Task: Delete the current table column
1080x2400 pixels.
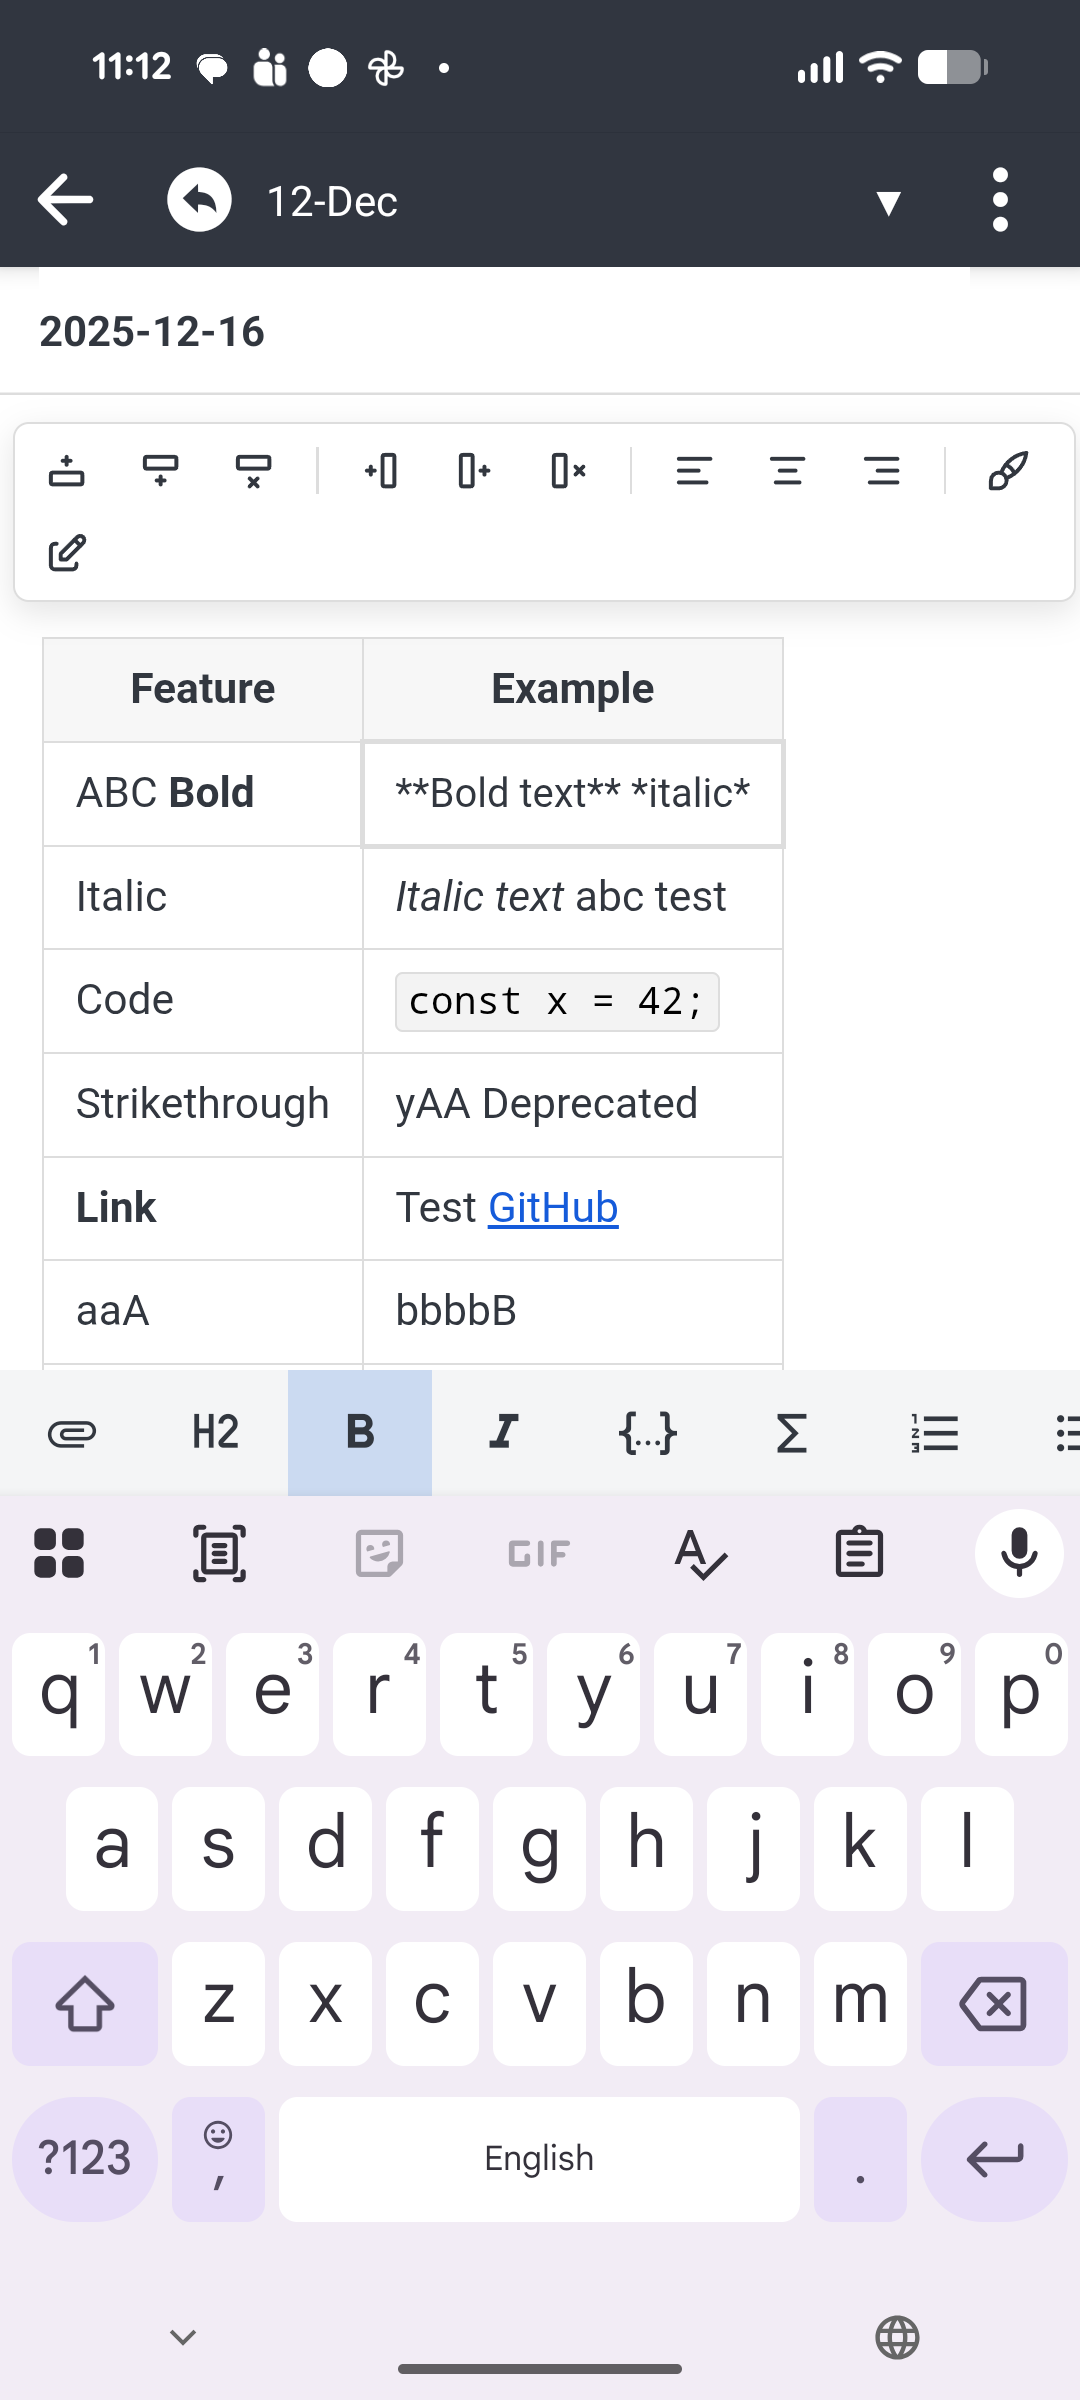Action: tap(568, 470)
